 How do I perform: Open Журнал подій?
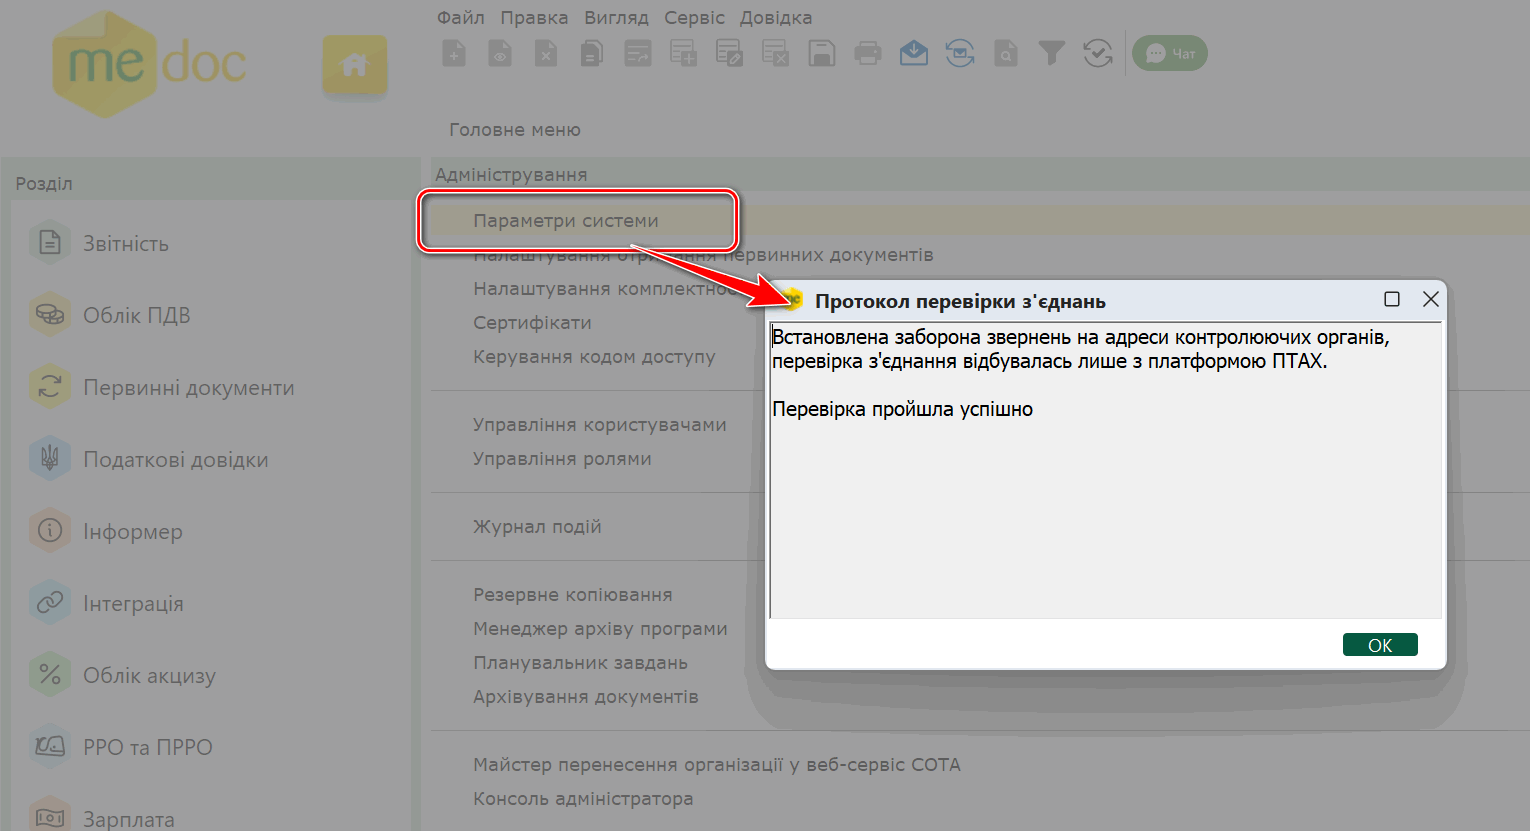[x=537, y=527]
